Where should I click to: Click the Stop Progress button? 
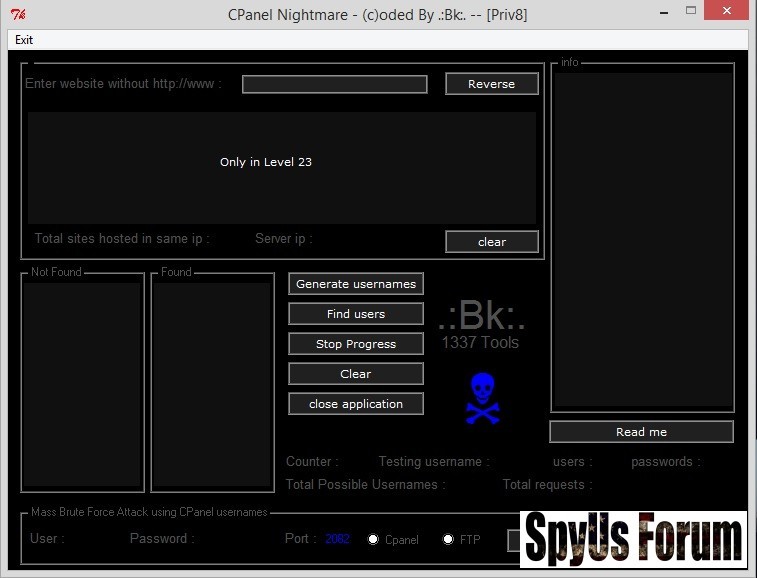[x=356, y=344]
